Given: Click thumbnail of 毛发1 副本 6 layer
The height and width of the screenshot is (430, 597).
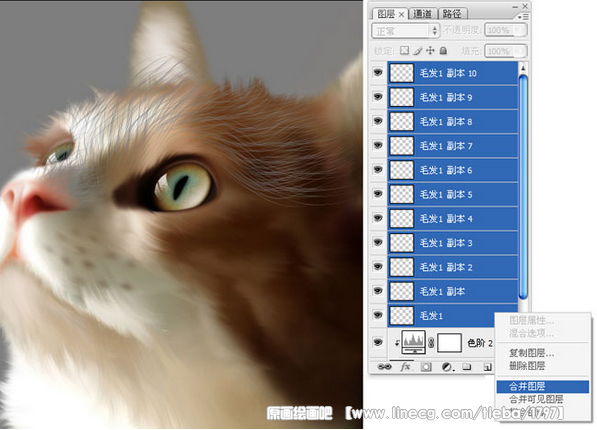Looking at the screenshot, I should (x=402, y=170).
